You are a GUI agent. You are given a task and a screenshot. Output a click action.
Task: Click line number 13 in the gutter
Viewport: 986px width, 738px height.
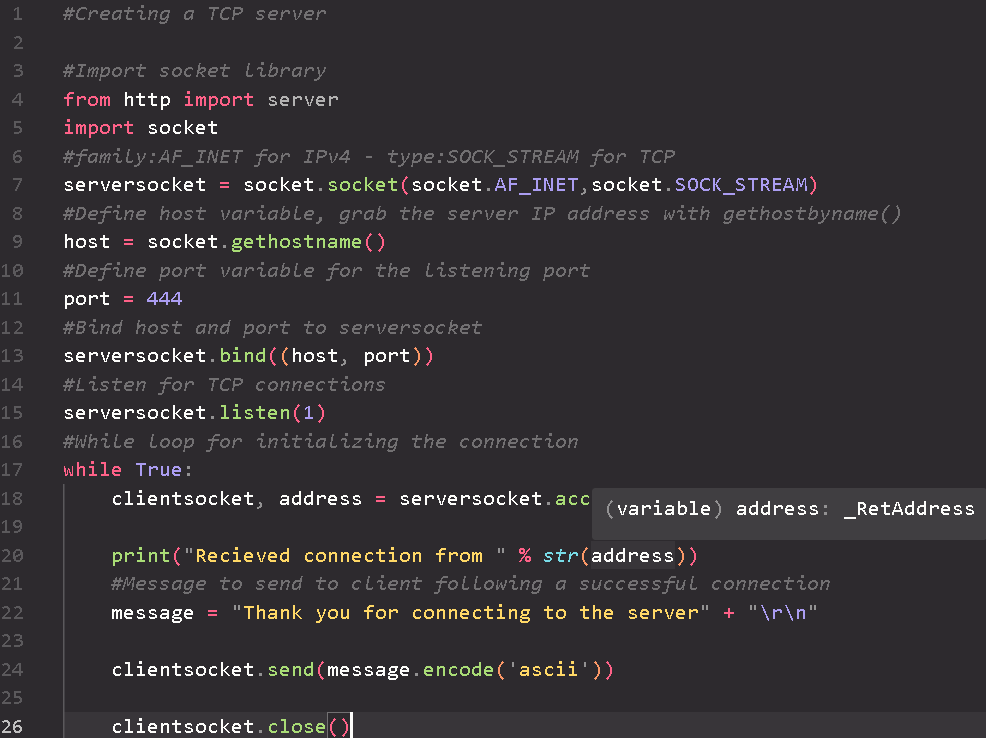12,356
